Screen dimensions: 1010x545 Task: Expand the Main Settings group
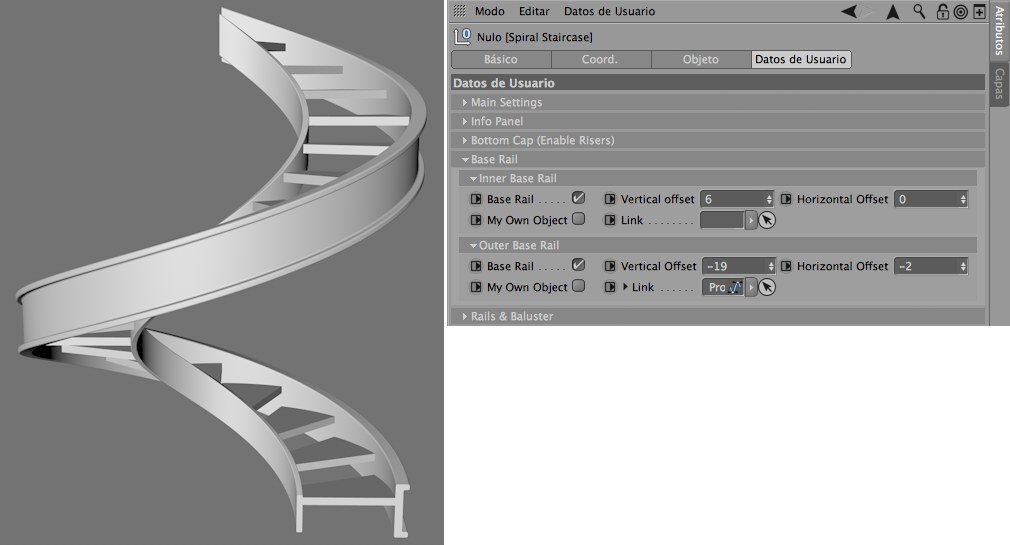pos(465,103)
